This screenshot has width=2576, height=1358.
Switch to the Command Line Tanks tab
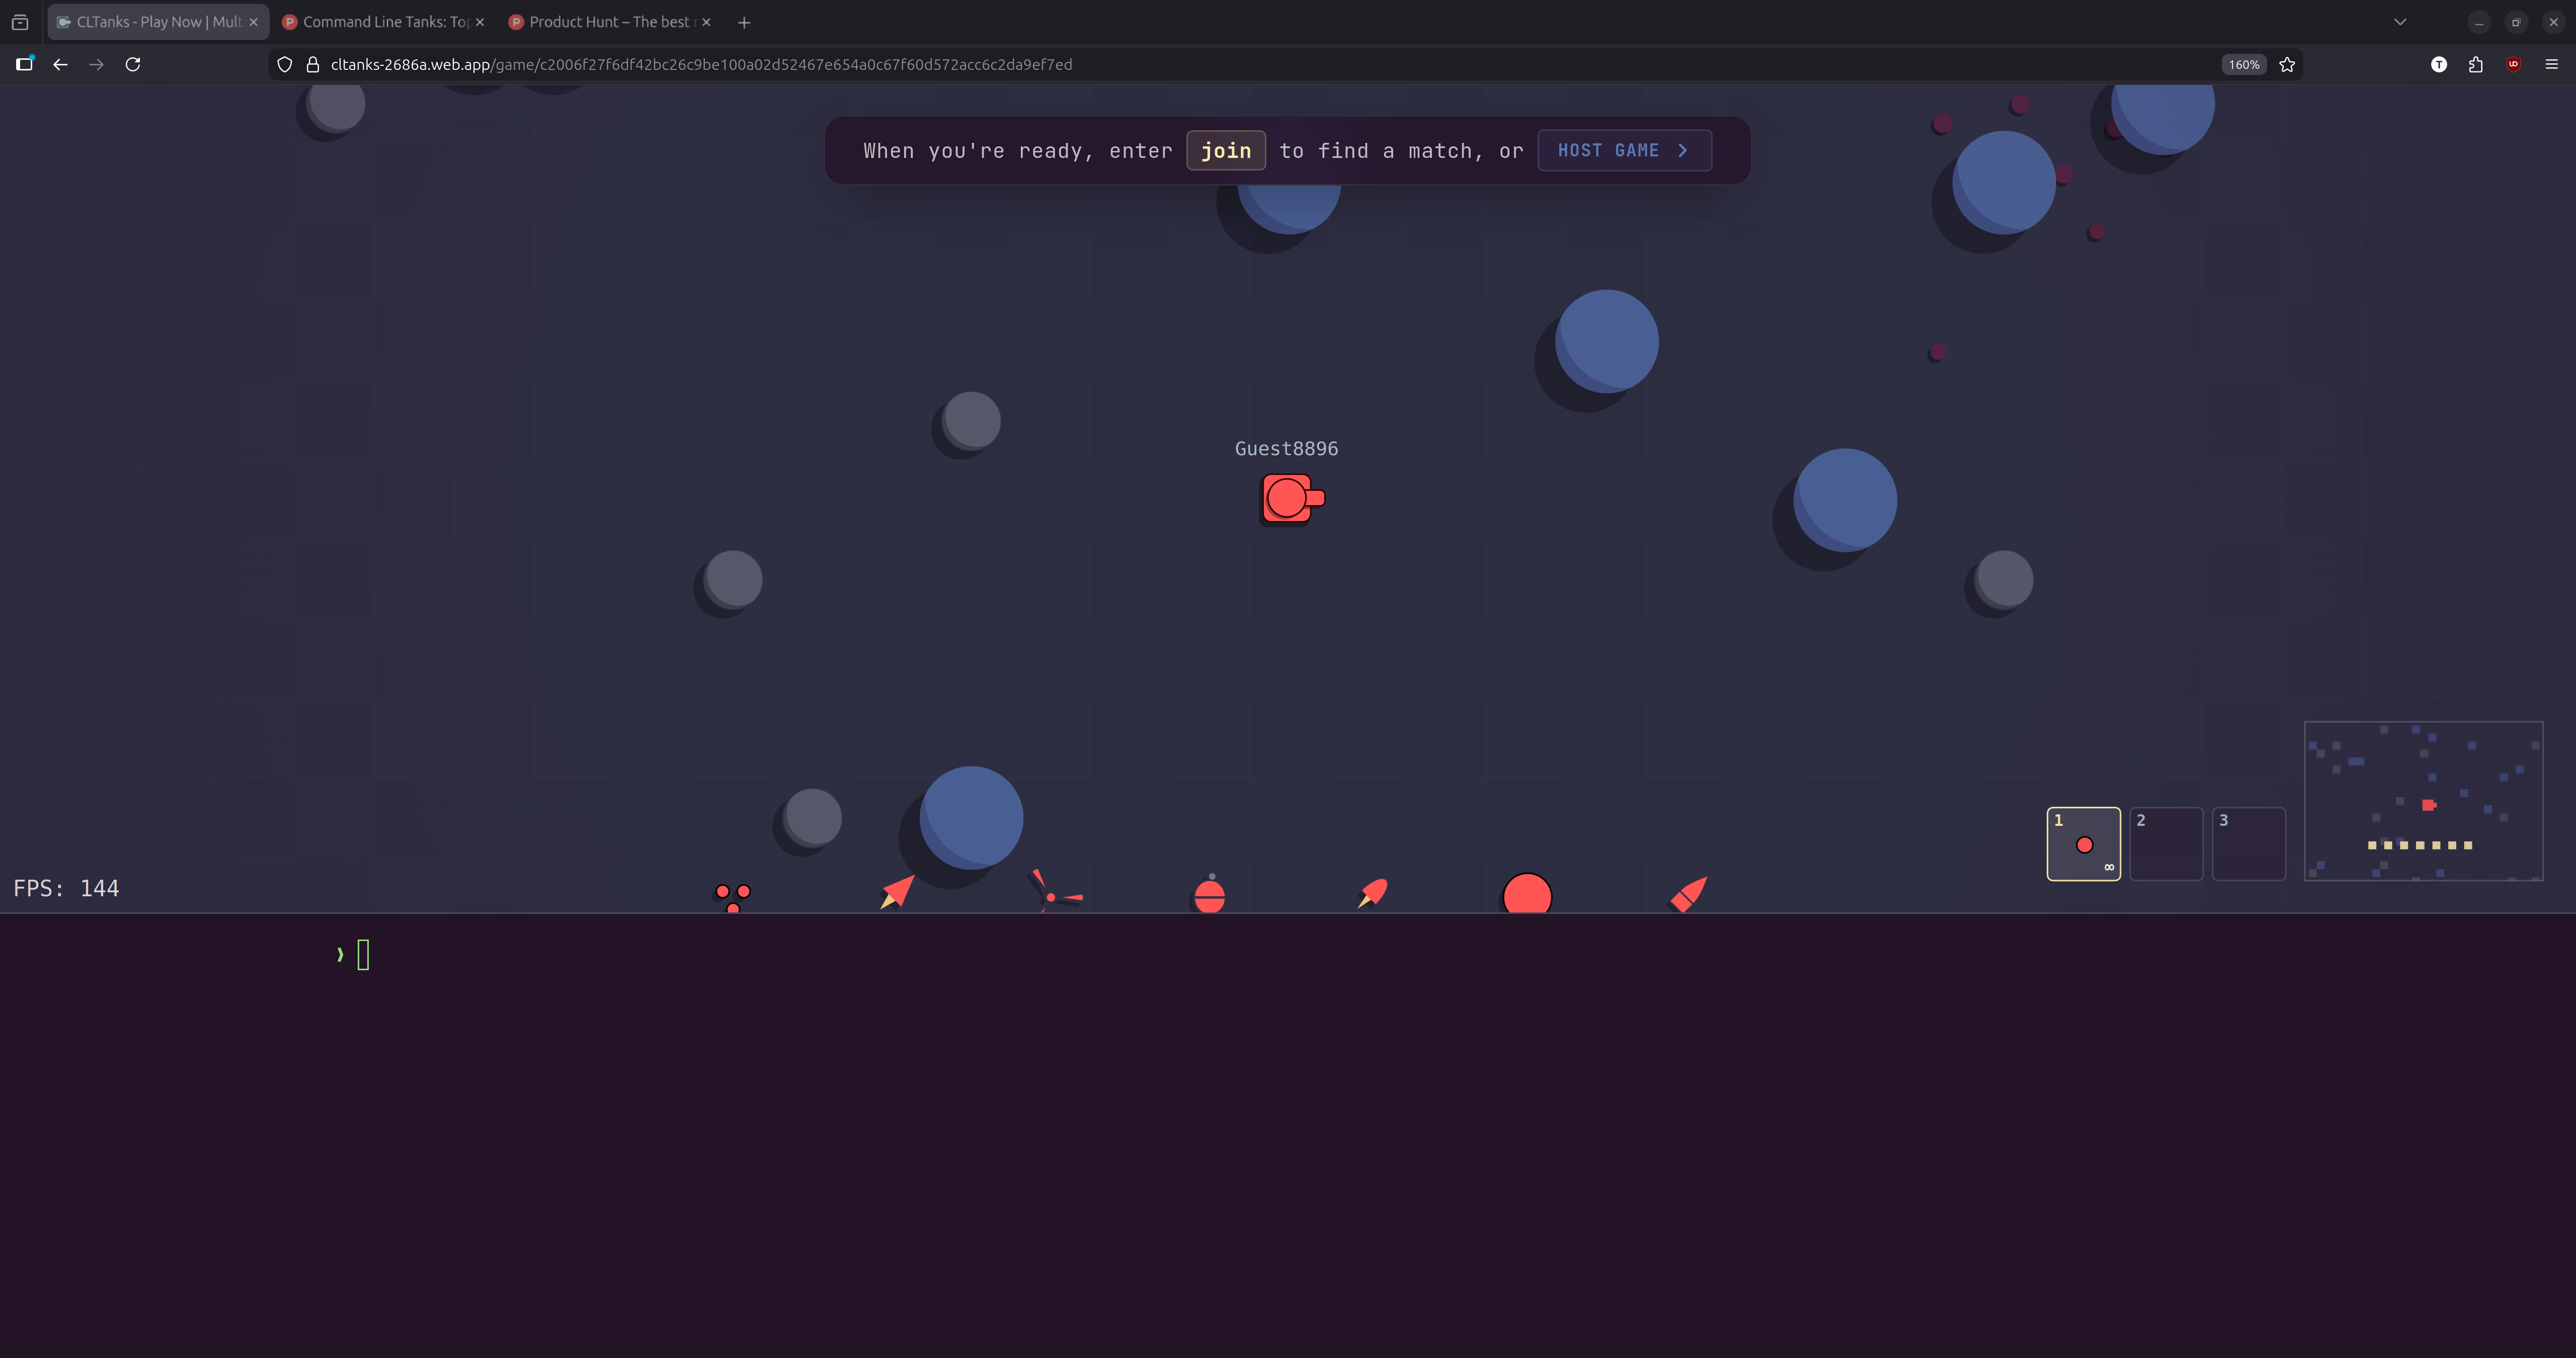(x=380, y=21)
